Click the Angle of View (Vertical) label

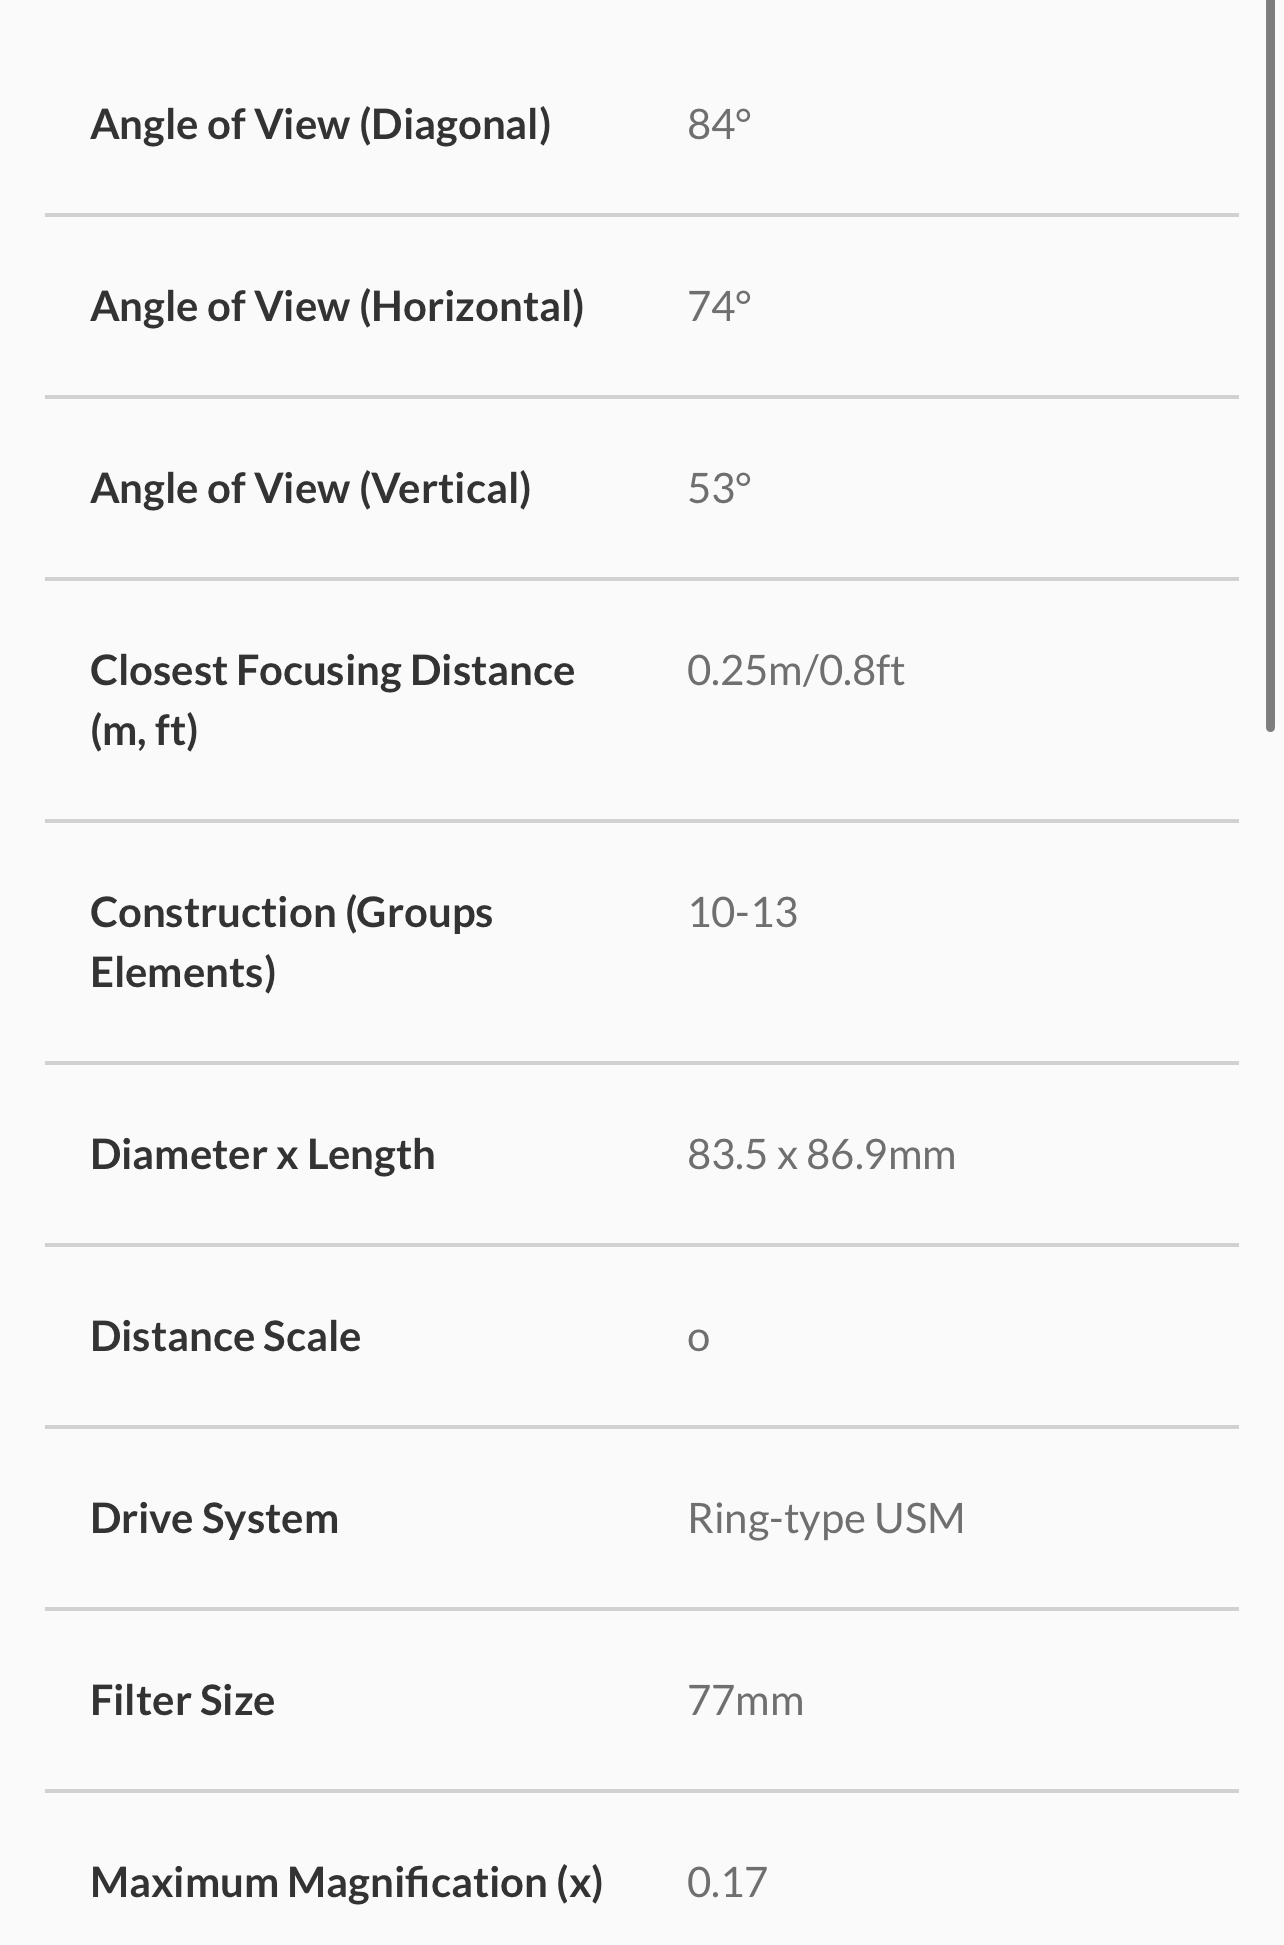coord(310,489)
